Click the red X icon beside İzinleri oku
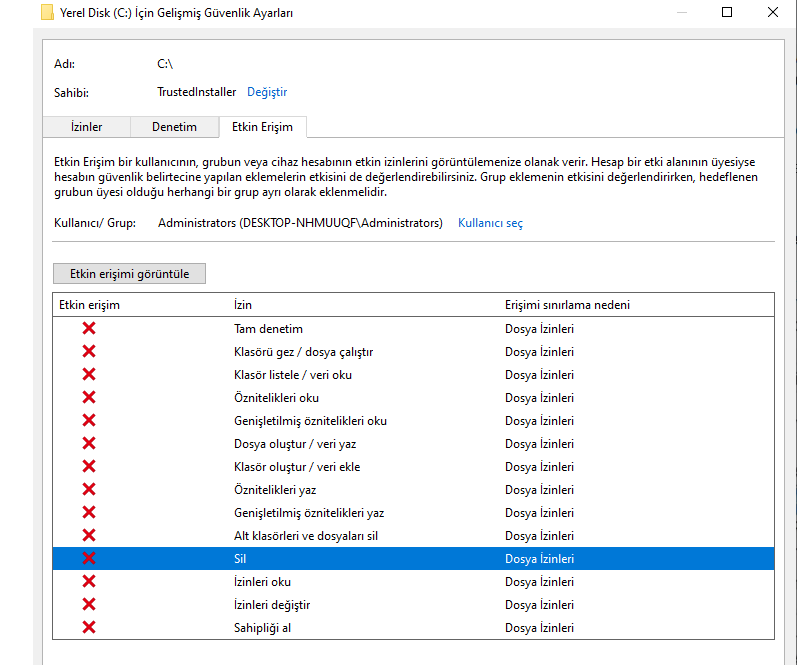The height and width of the screenshot is (665, 800). (x=89, y=581)
